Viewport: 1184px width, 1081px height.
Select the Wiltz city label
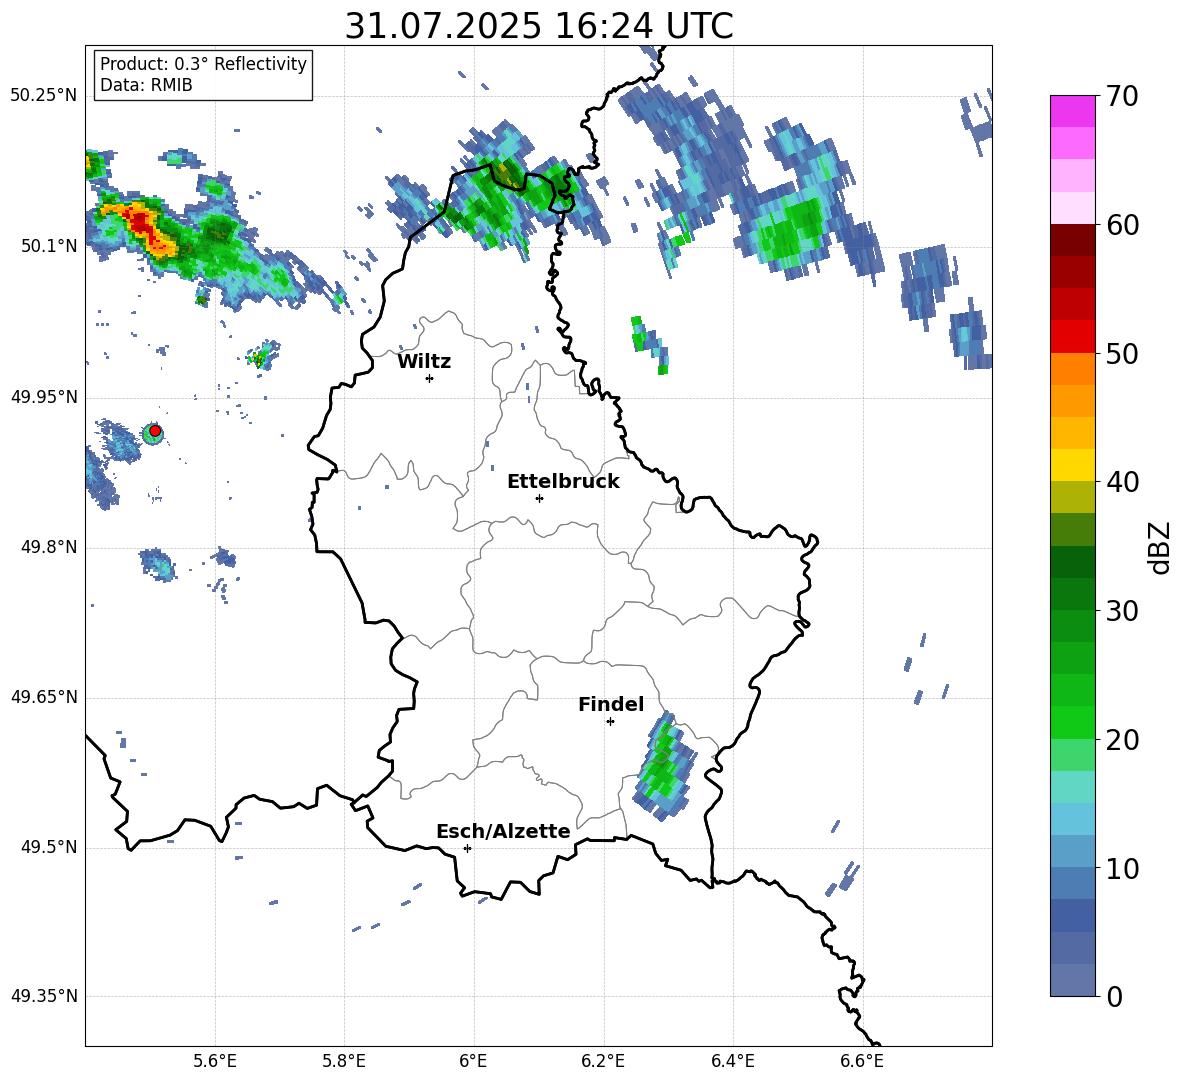point(424,362)
